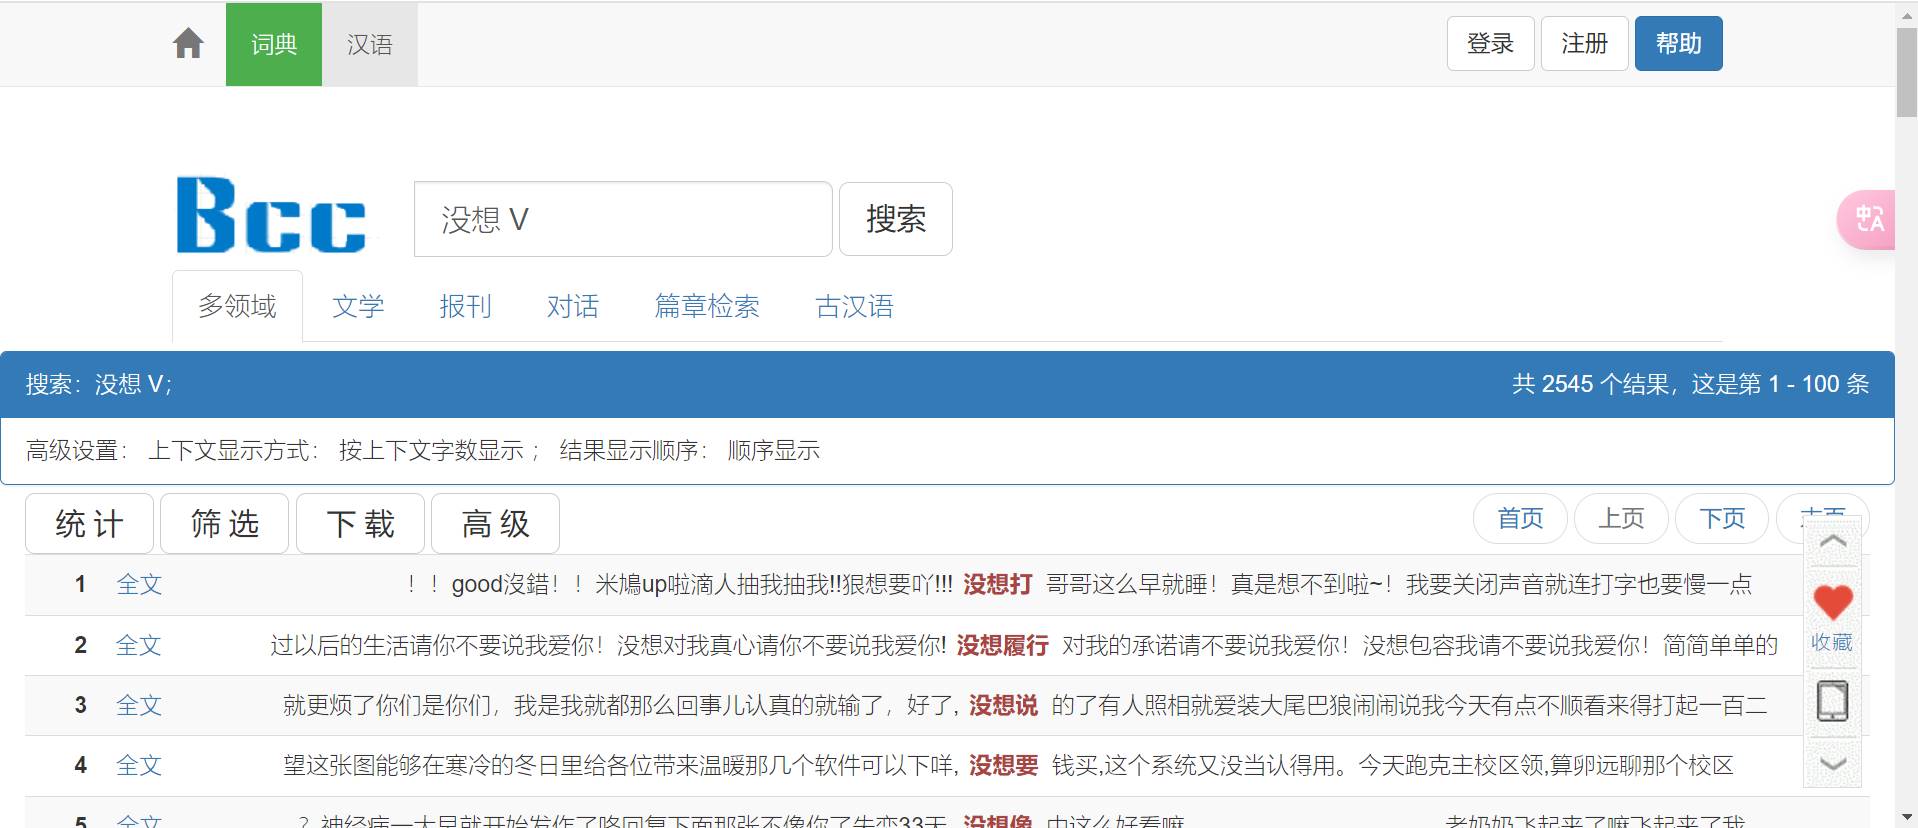The height and width of the screenshot is (828, 1918).
Task: Click the search query input field
Action: (623, 219)
